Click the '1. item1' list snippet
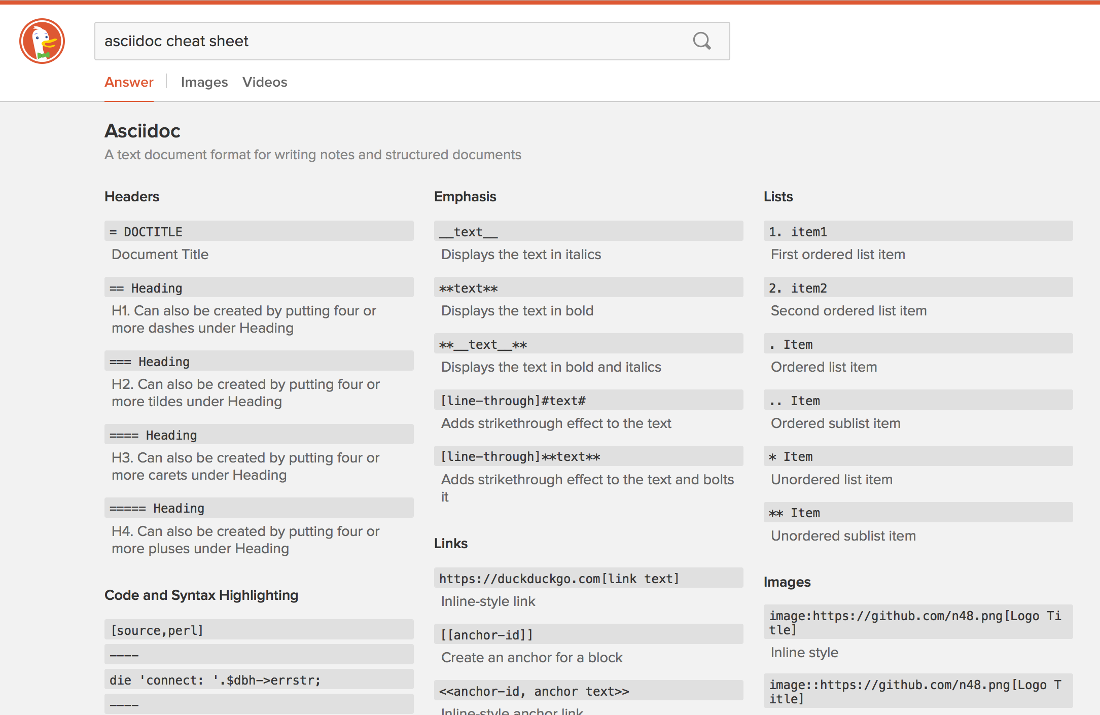The image size is (1100, 715). click(x=918, y=232)
